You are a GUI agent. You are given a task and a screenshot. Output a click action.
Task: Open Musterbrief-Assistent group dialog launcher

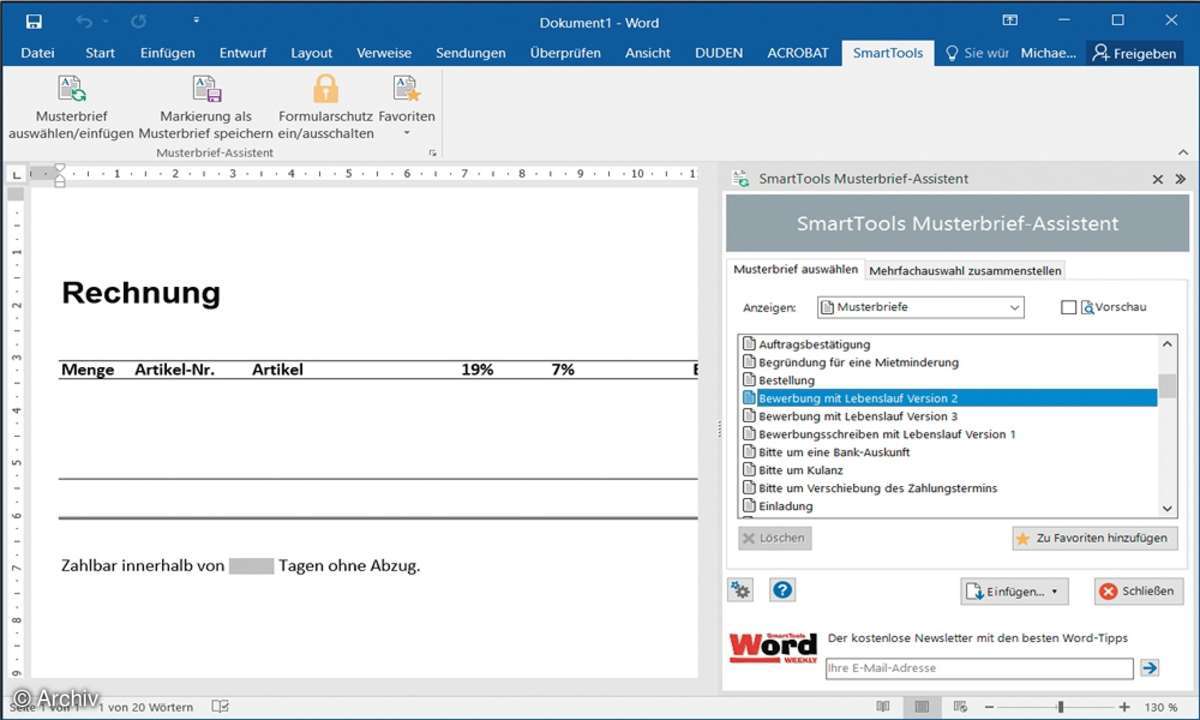point(432,153)
